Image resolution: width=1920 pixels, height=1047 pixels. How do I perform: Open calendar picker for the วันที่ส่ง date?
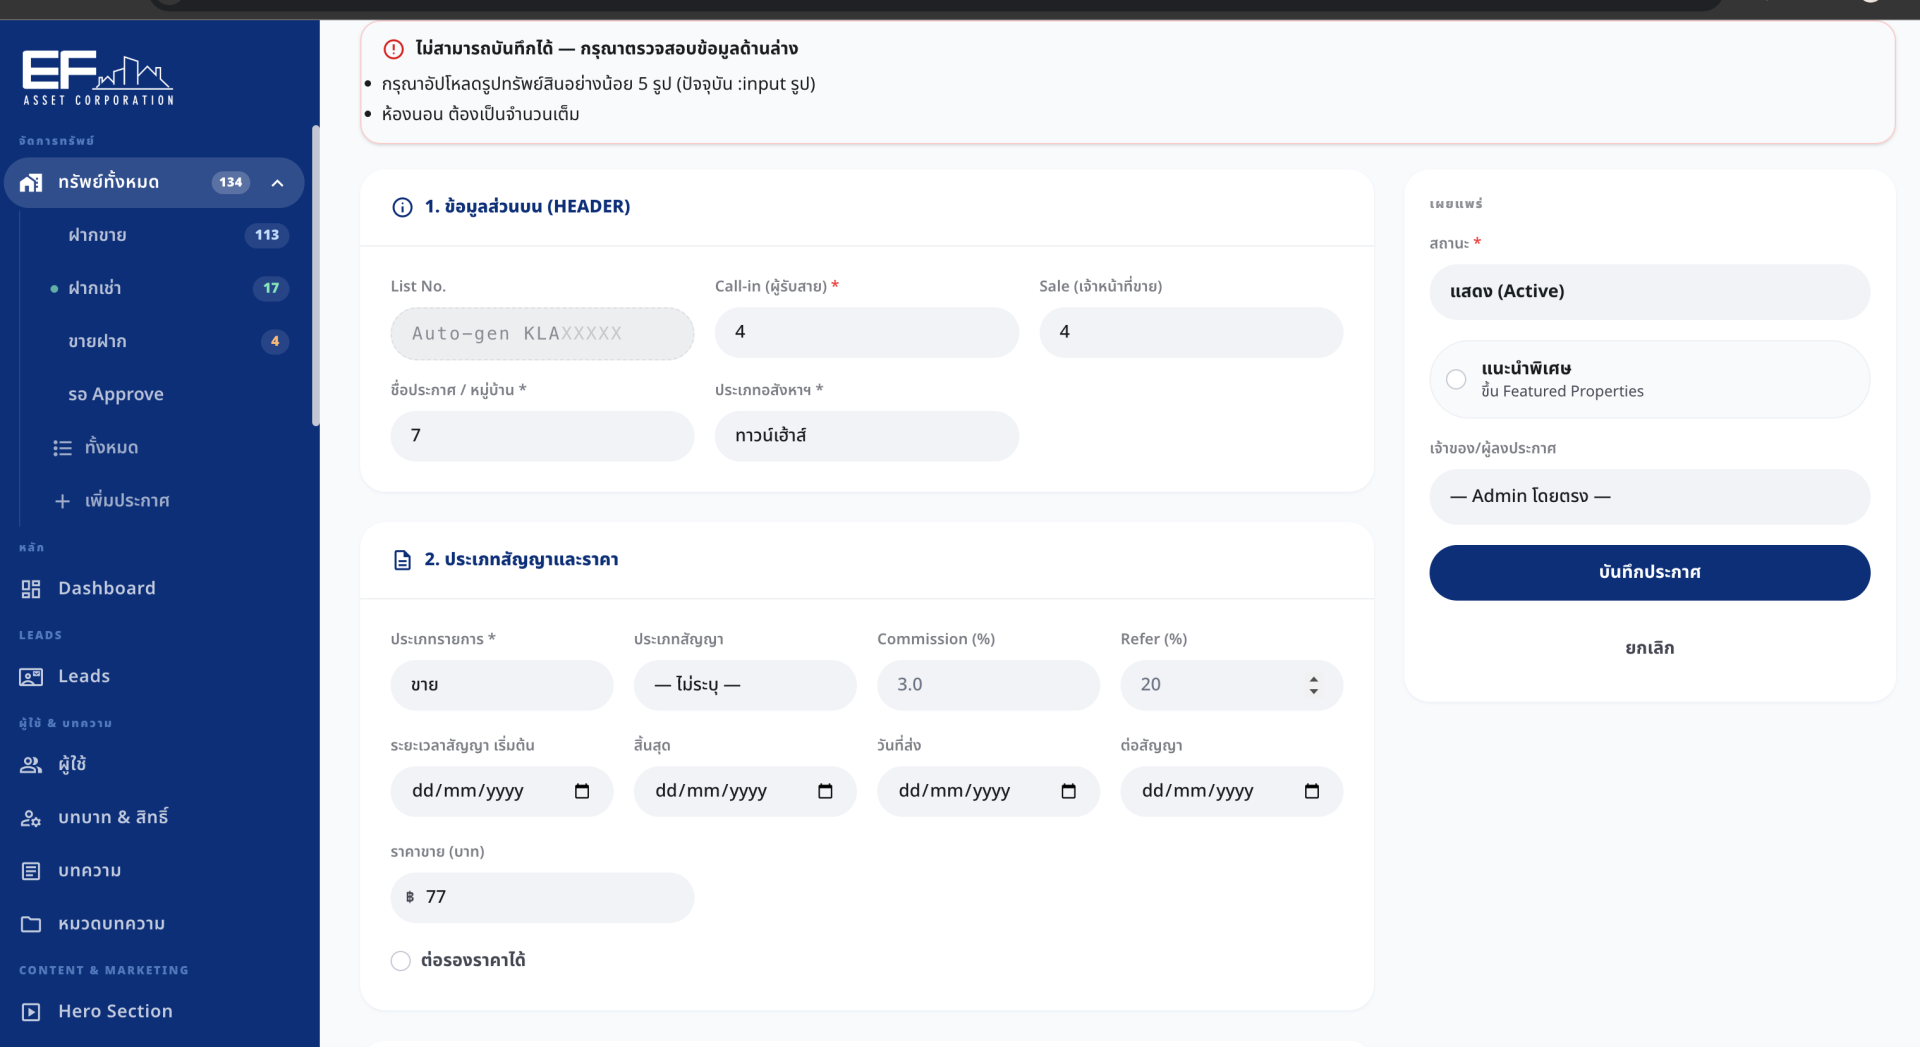click(1068, 792)
